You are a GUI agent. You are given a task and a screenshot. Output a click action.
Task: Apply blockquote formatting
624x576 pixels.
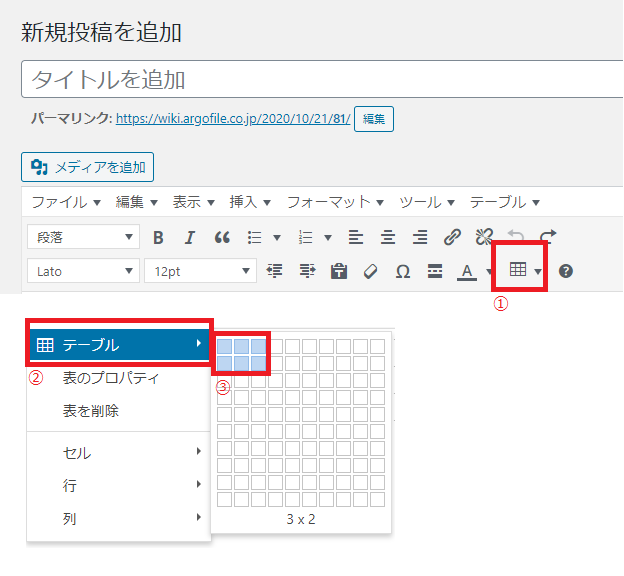click(x=222, y=237)
